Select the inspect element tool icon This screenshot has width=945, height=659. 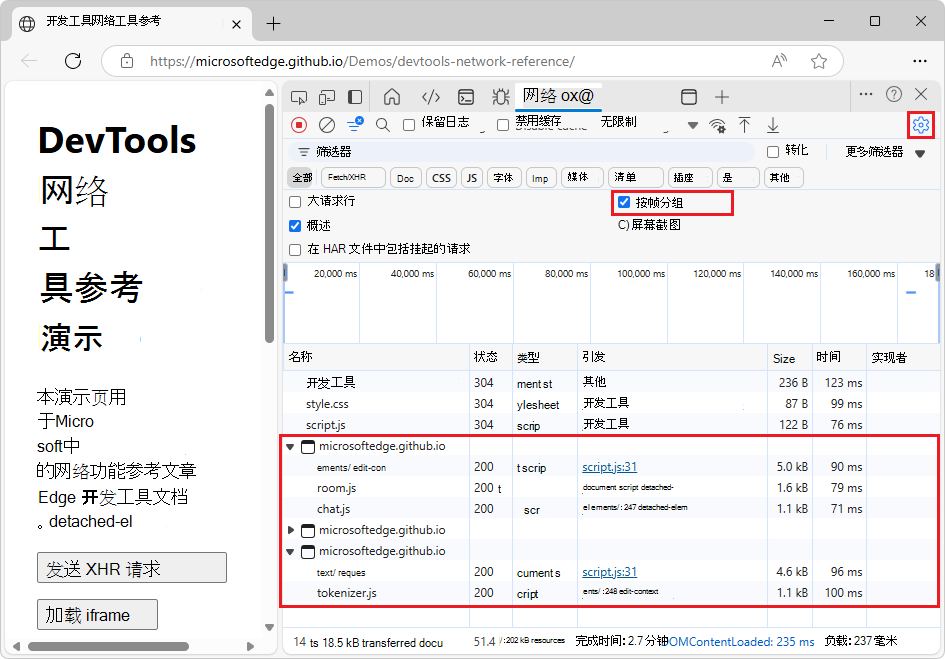[297, 96]
